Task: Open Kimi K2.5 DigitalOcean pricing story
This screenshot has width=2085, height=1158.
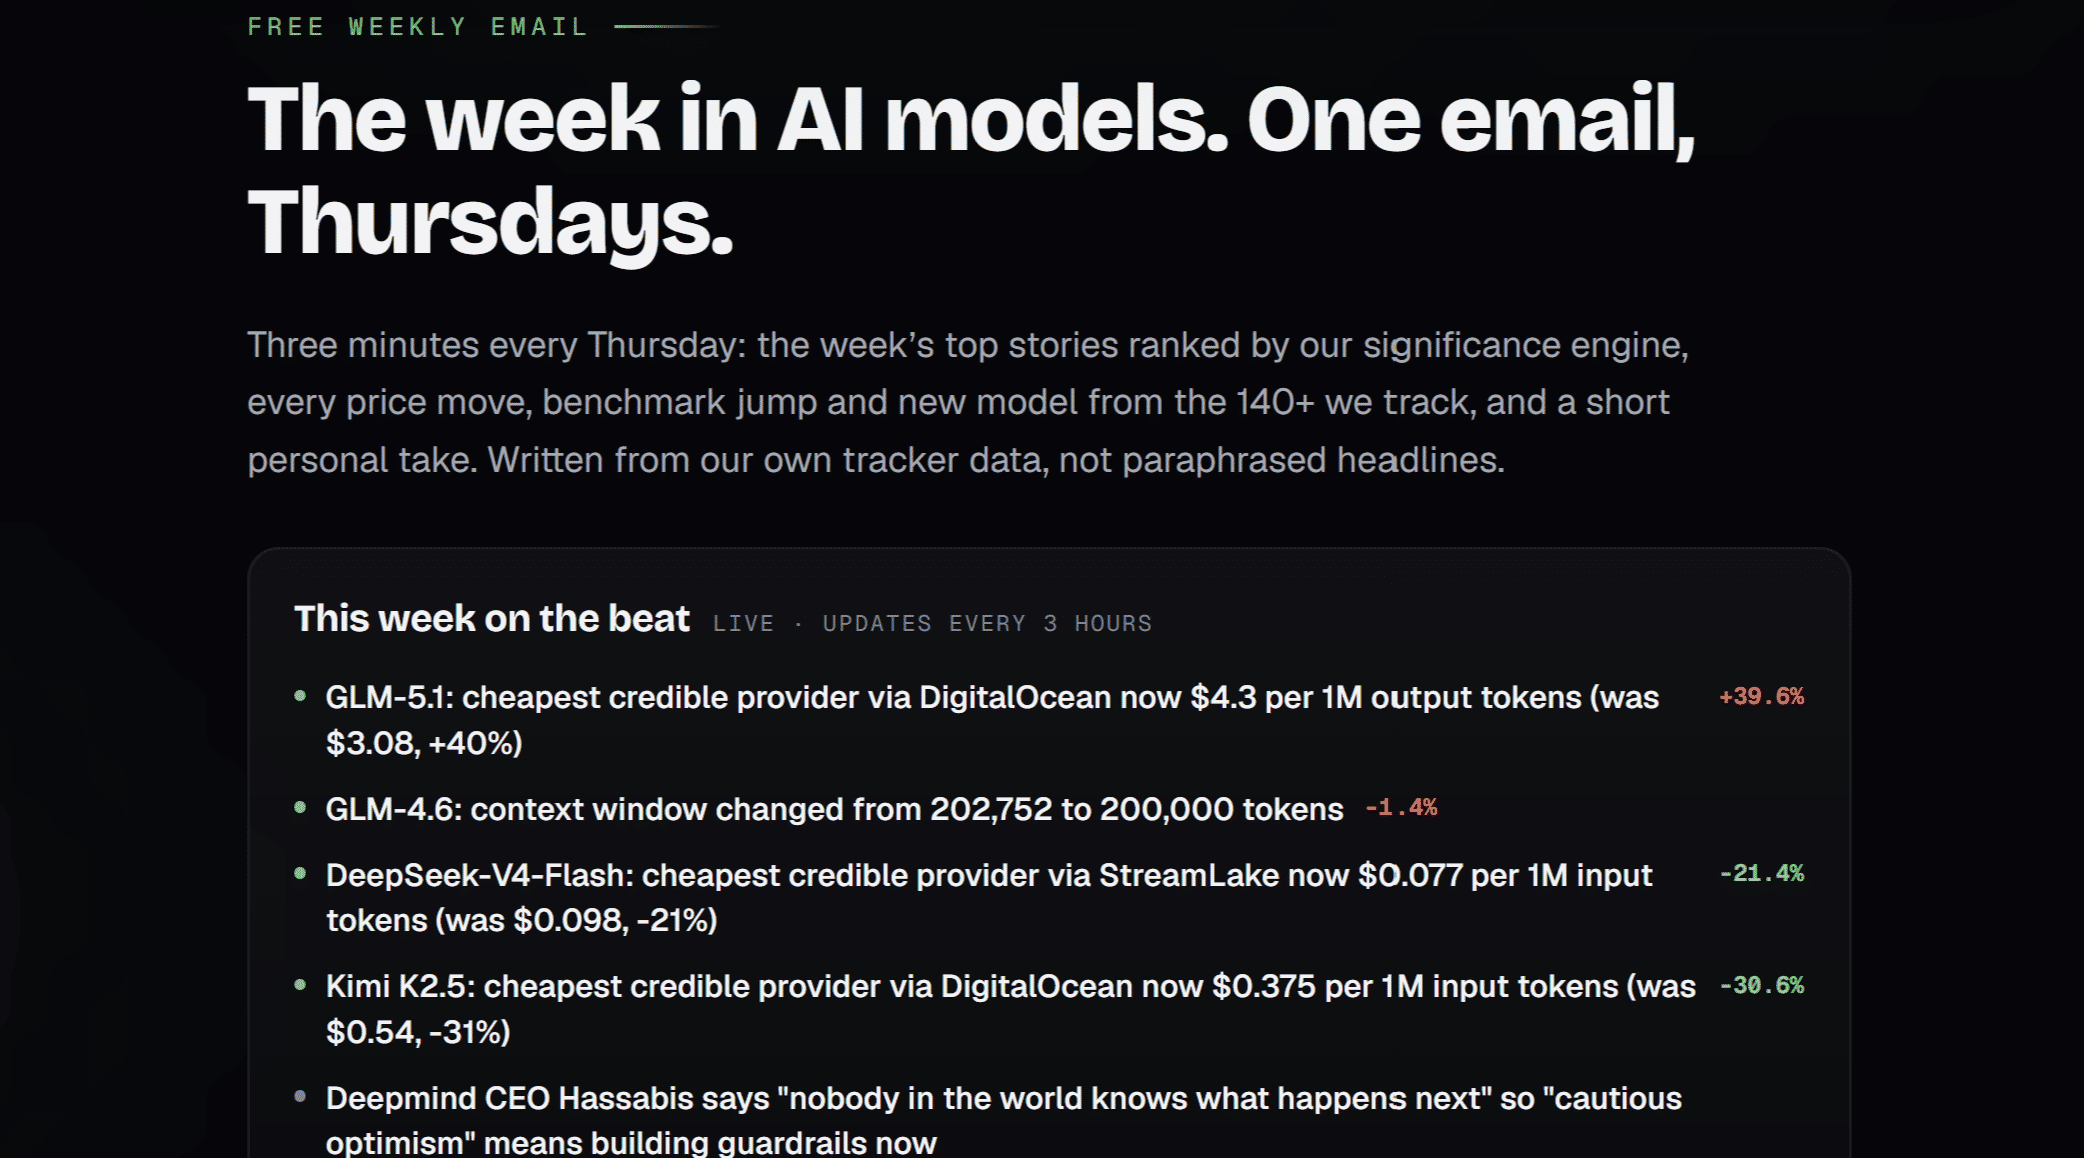Action: coord(1011,1009)
